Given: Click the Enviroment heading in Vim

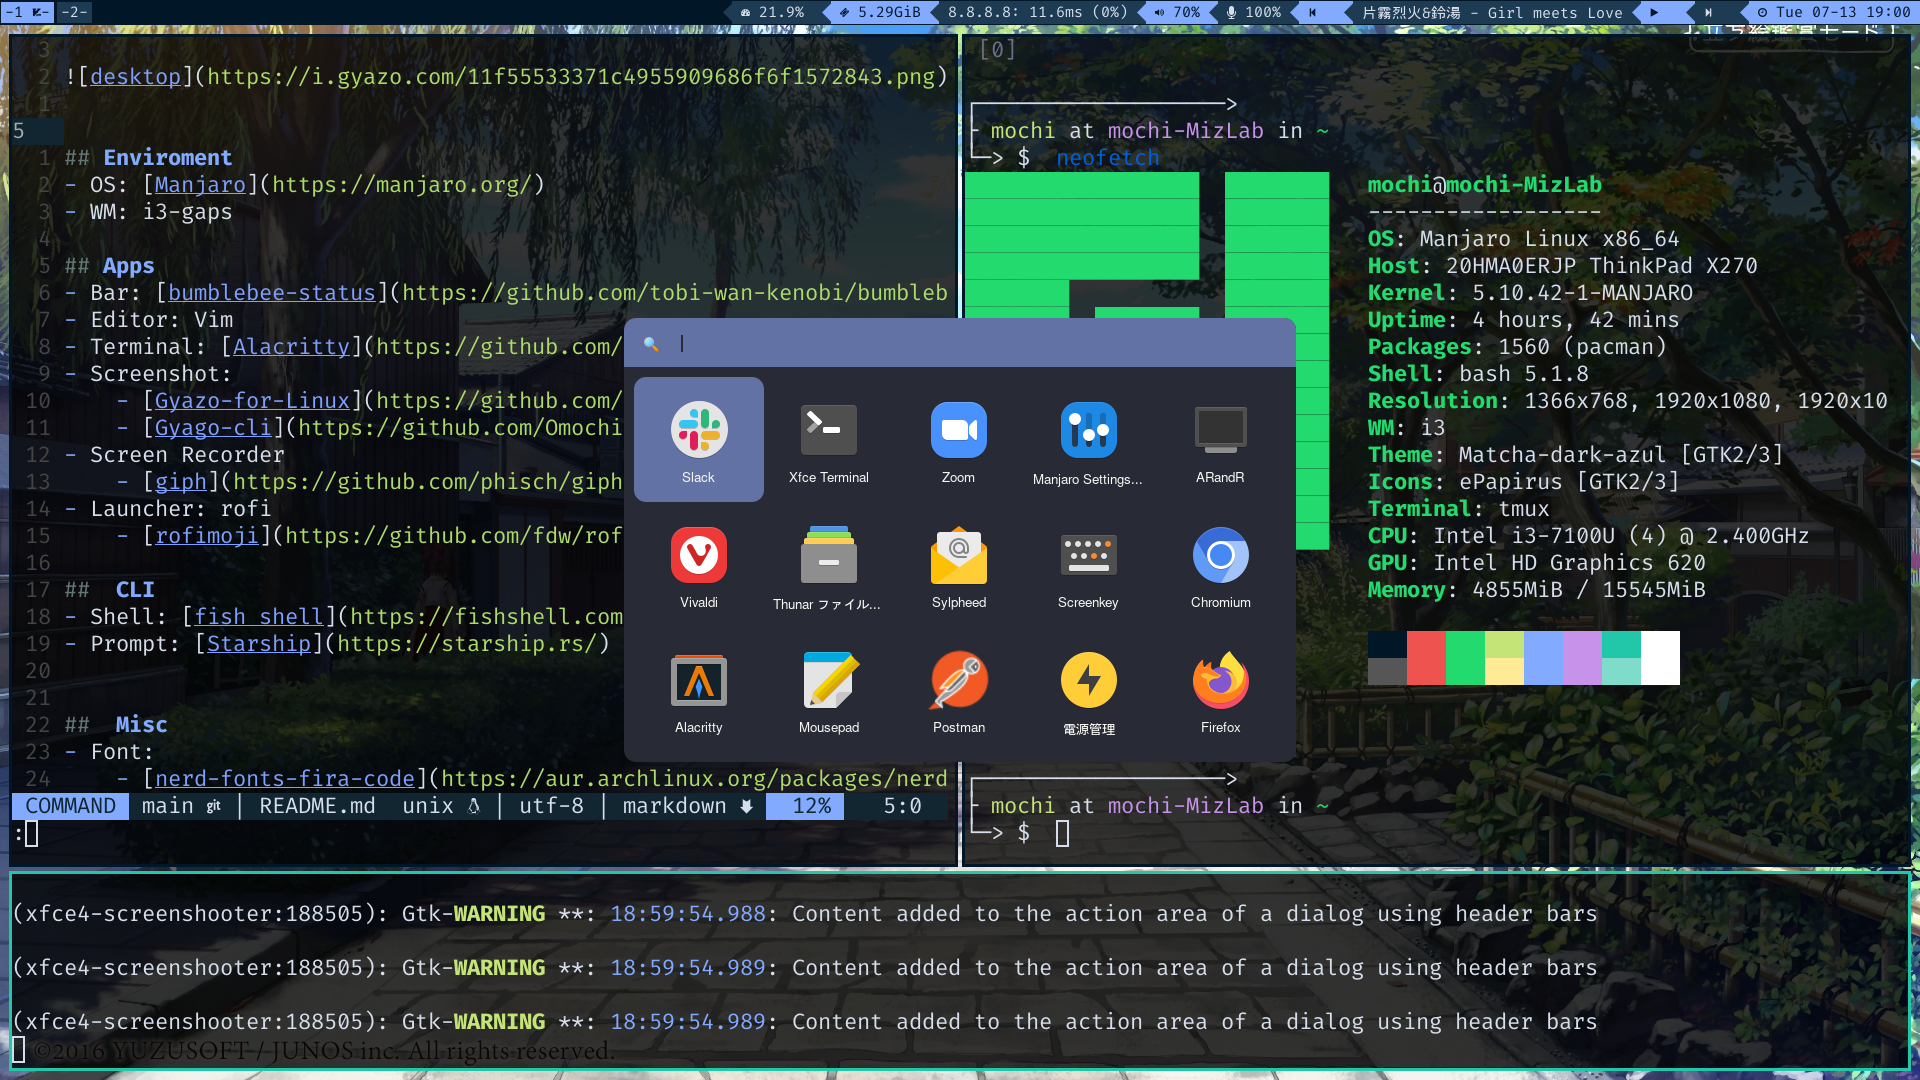Looking at the screenshot, I should coord(168,158).
